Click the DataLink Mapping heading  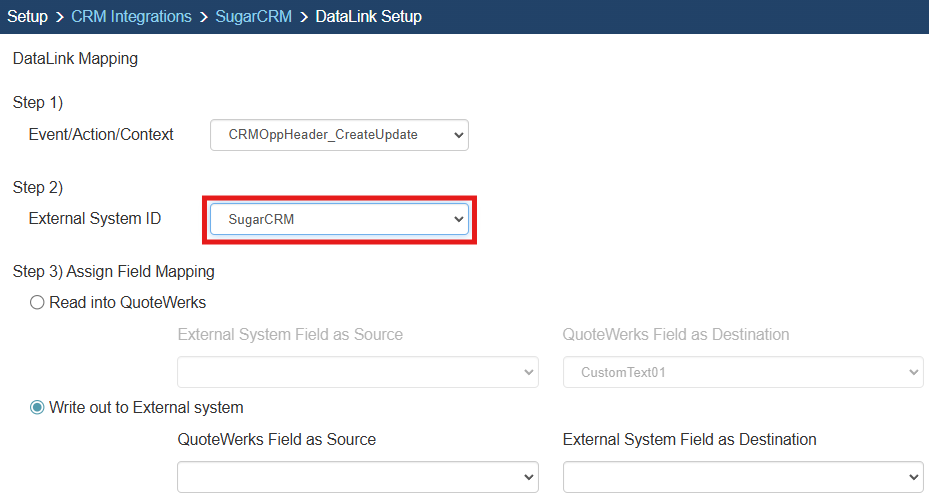(x=75, y=59)
